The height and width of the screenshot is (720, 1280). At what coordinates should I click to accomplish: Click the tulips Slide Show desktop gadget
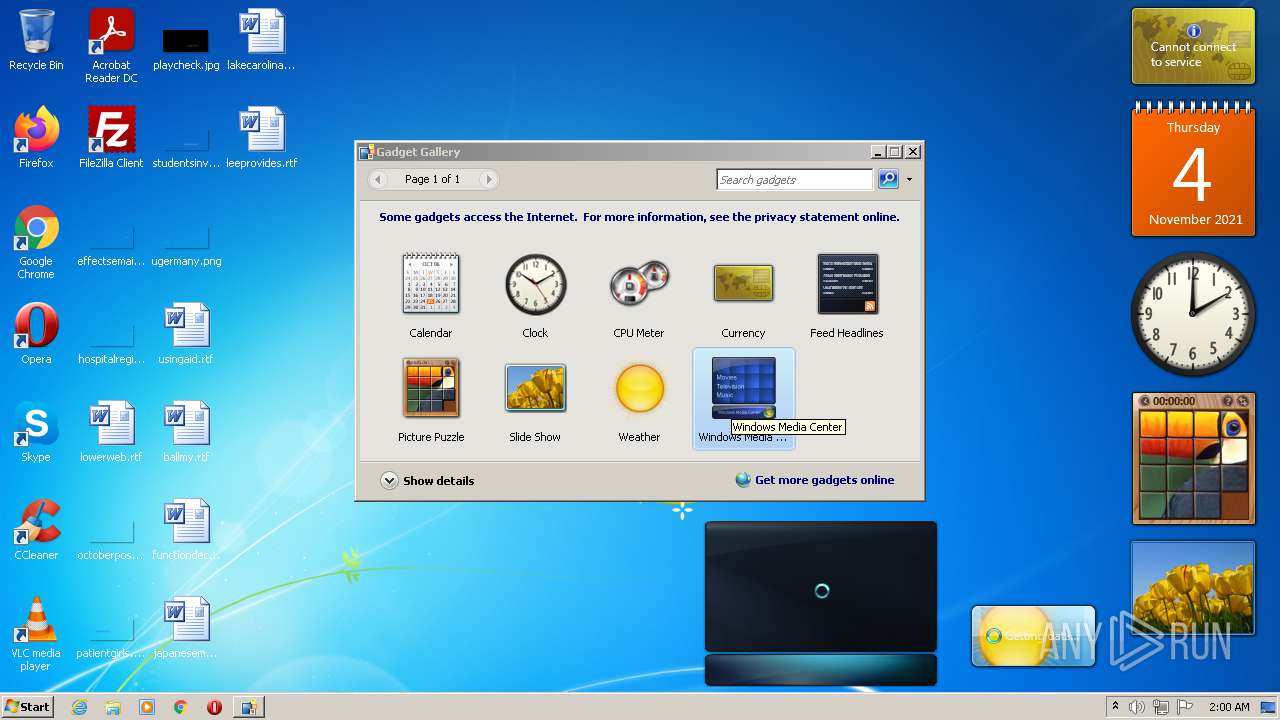1193,588
